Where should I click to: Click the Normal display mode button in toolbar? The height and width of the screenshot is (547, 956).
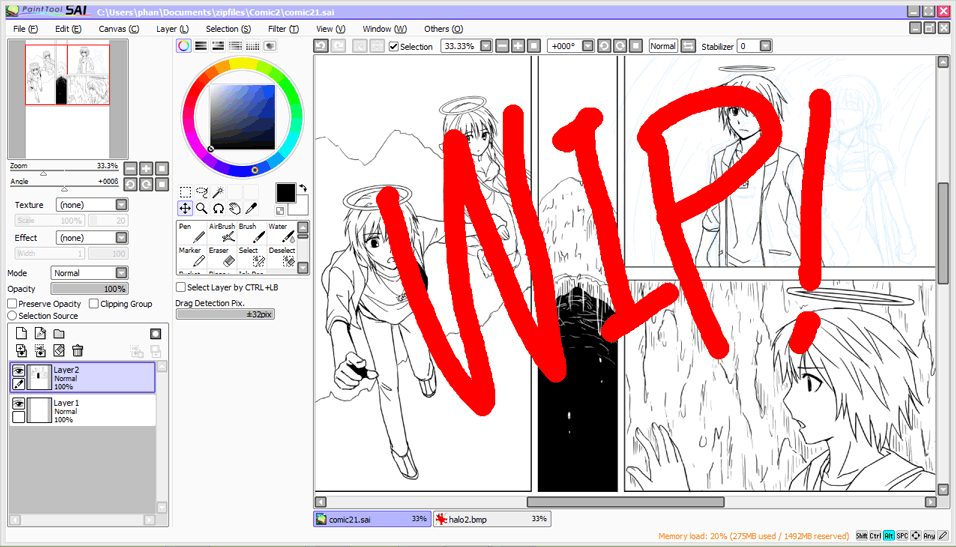[x=663, y=46]
